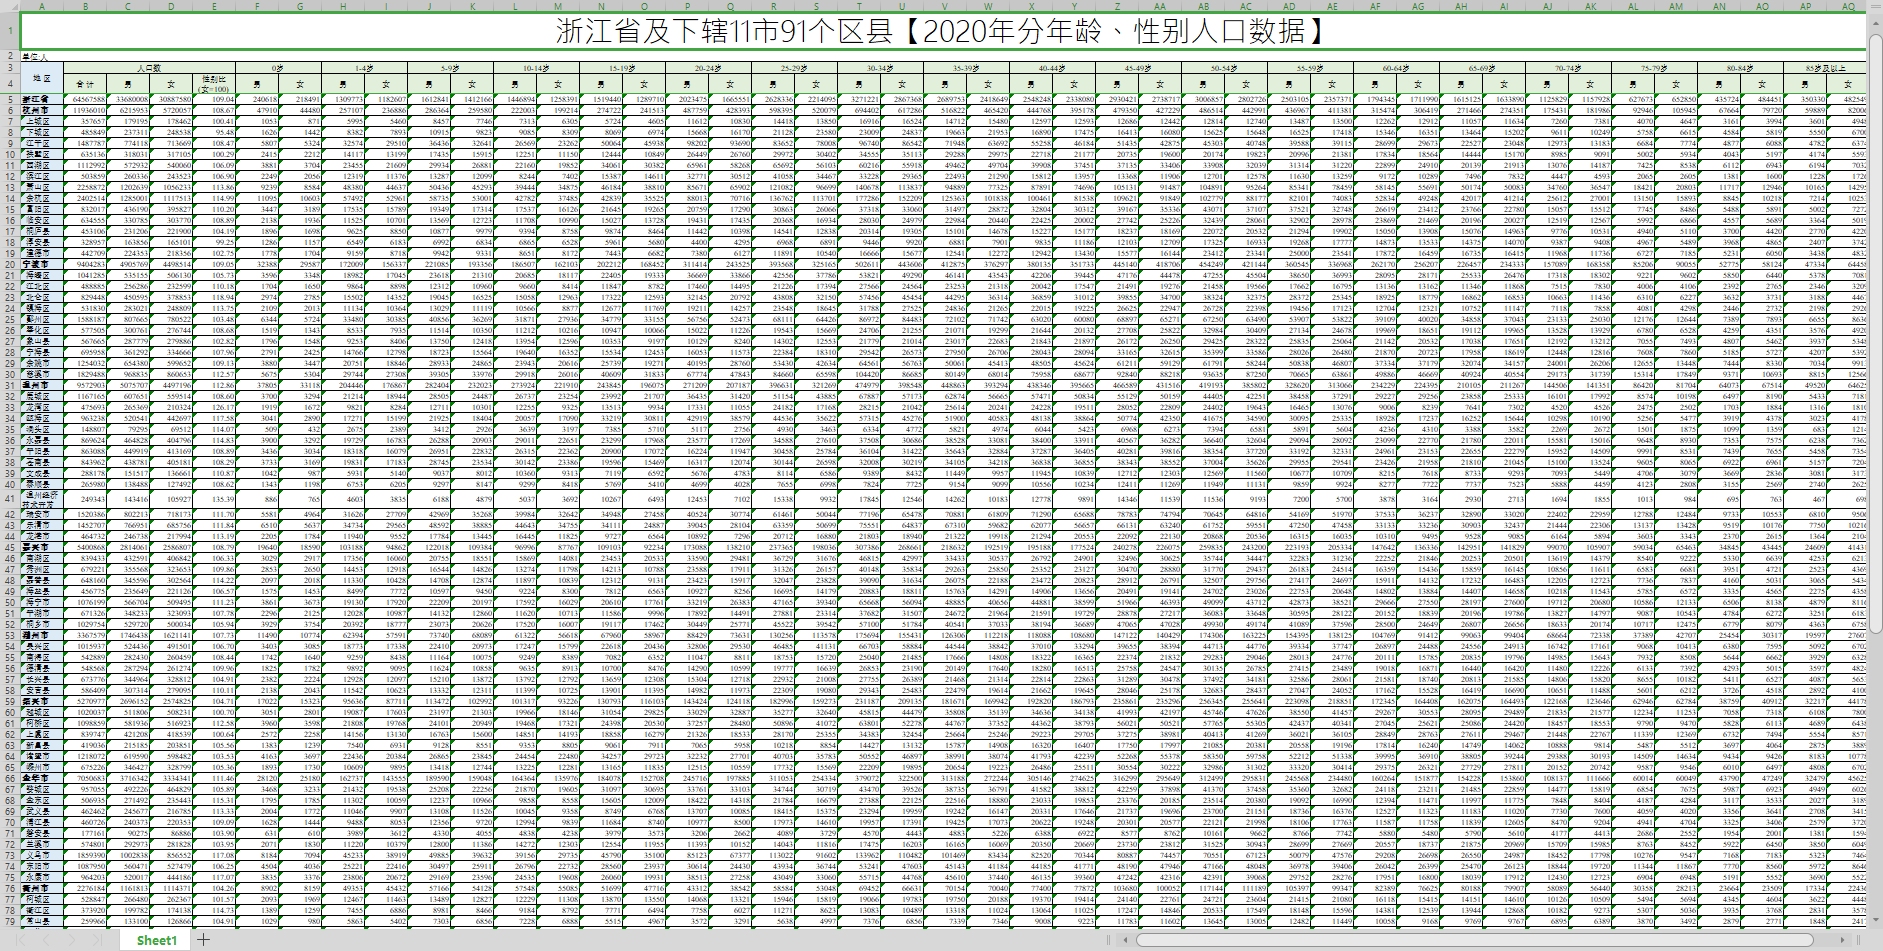This screenshot has height=951, width=1883.
Task: Select the 余杭区 region cell
Action: coord(41,198)
